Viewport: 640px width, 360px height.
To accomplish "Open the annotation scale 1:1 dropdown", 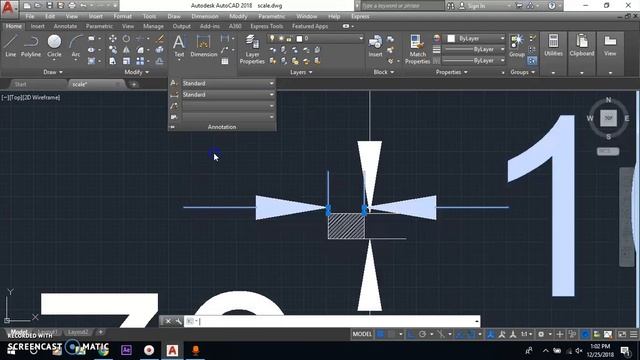I will click(x=527, y=334).
